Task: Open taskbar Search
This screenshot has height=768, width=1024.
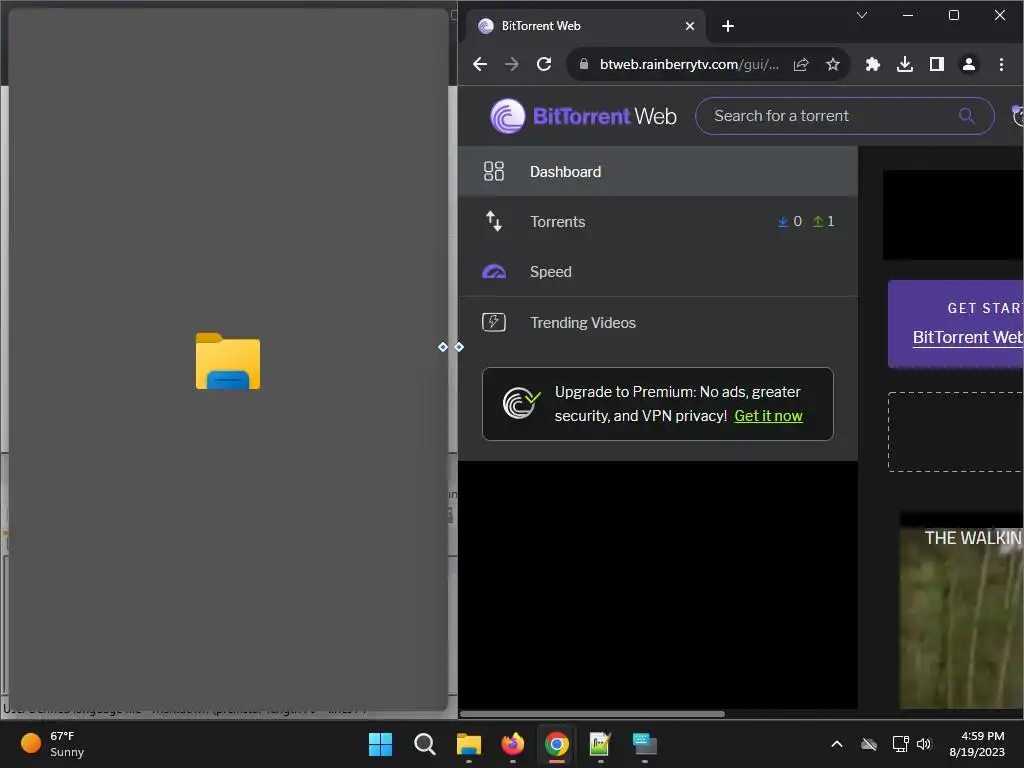Action: click(424, 744)
